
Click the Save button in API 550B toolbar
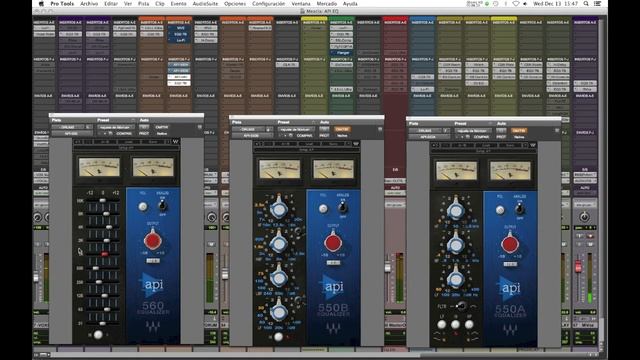pyautogui.click(x=333, y=144)
